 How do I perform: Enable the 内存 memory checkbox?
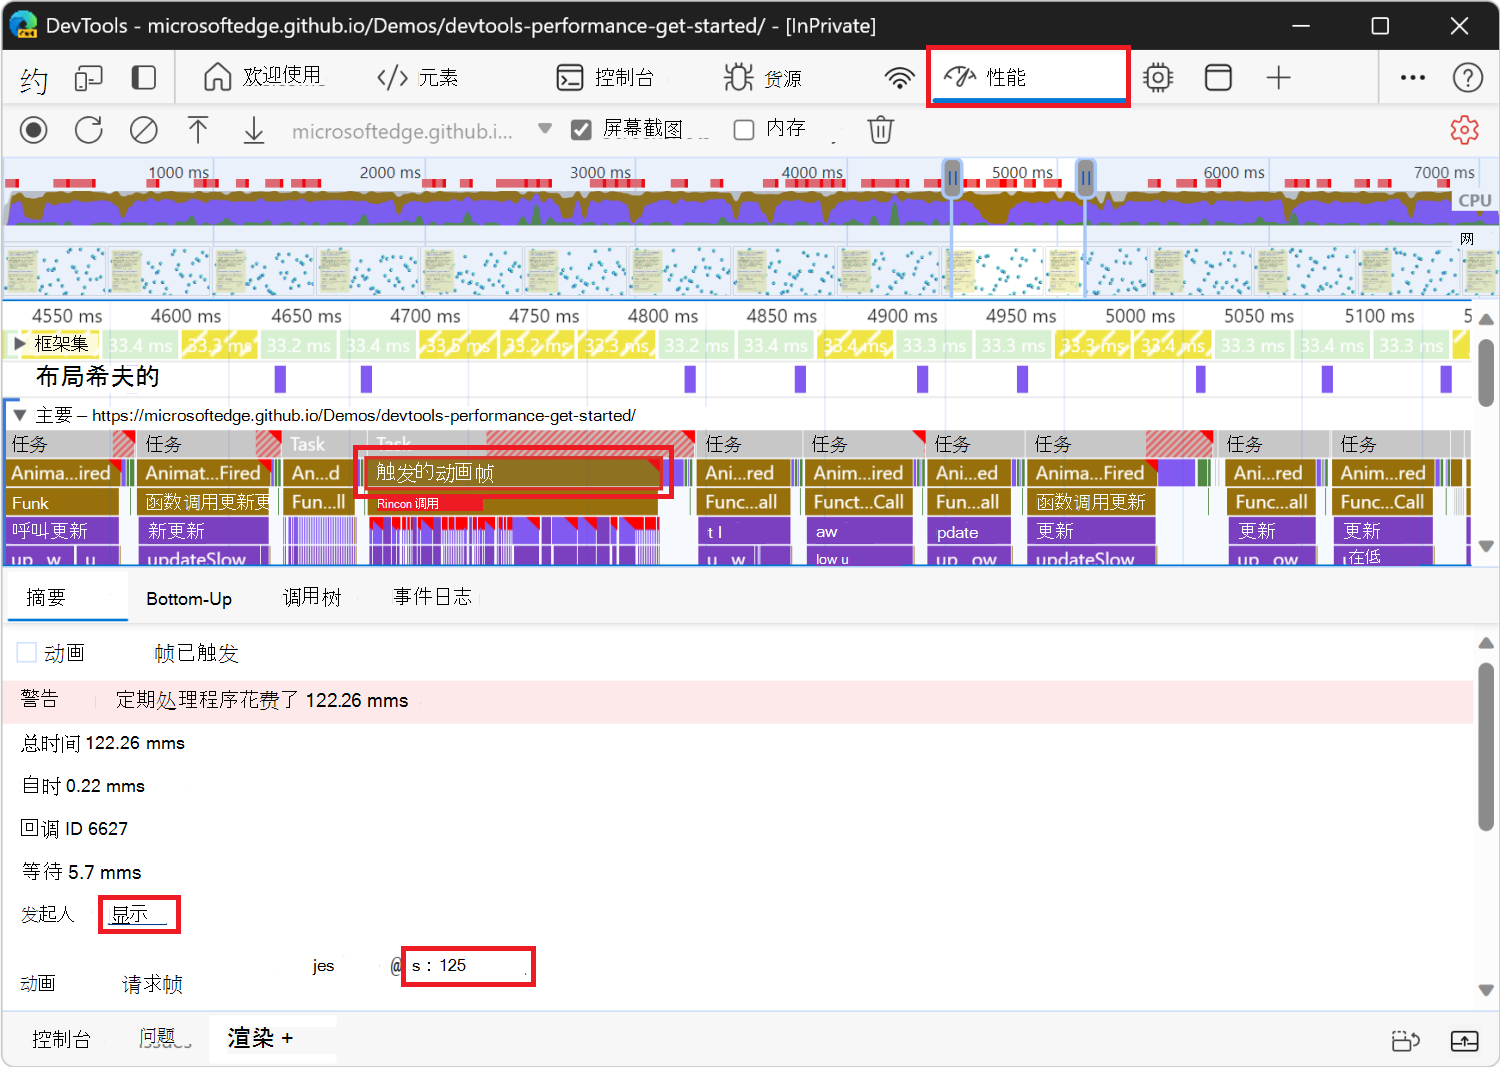[744, 130]
